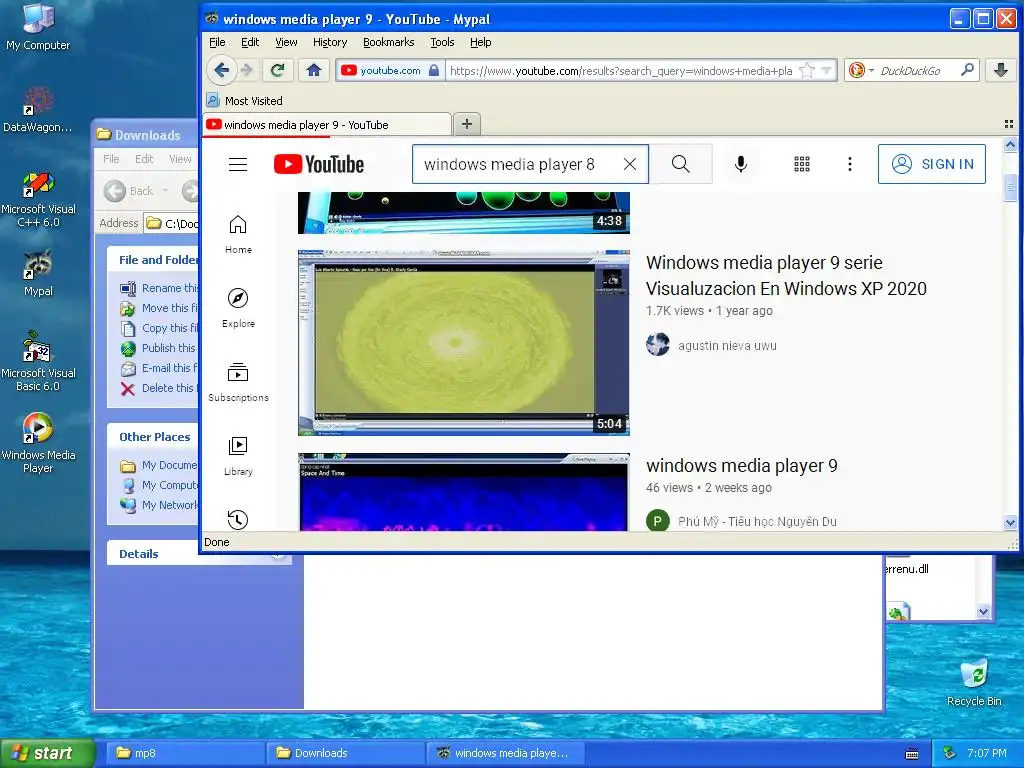Image resolution: width=1024 pixels, height=768 pixels.
Task: Open the Edit menu in Mypal
Action: coord(249,42)
